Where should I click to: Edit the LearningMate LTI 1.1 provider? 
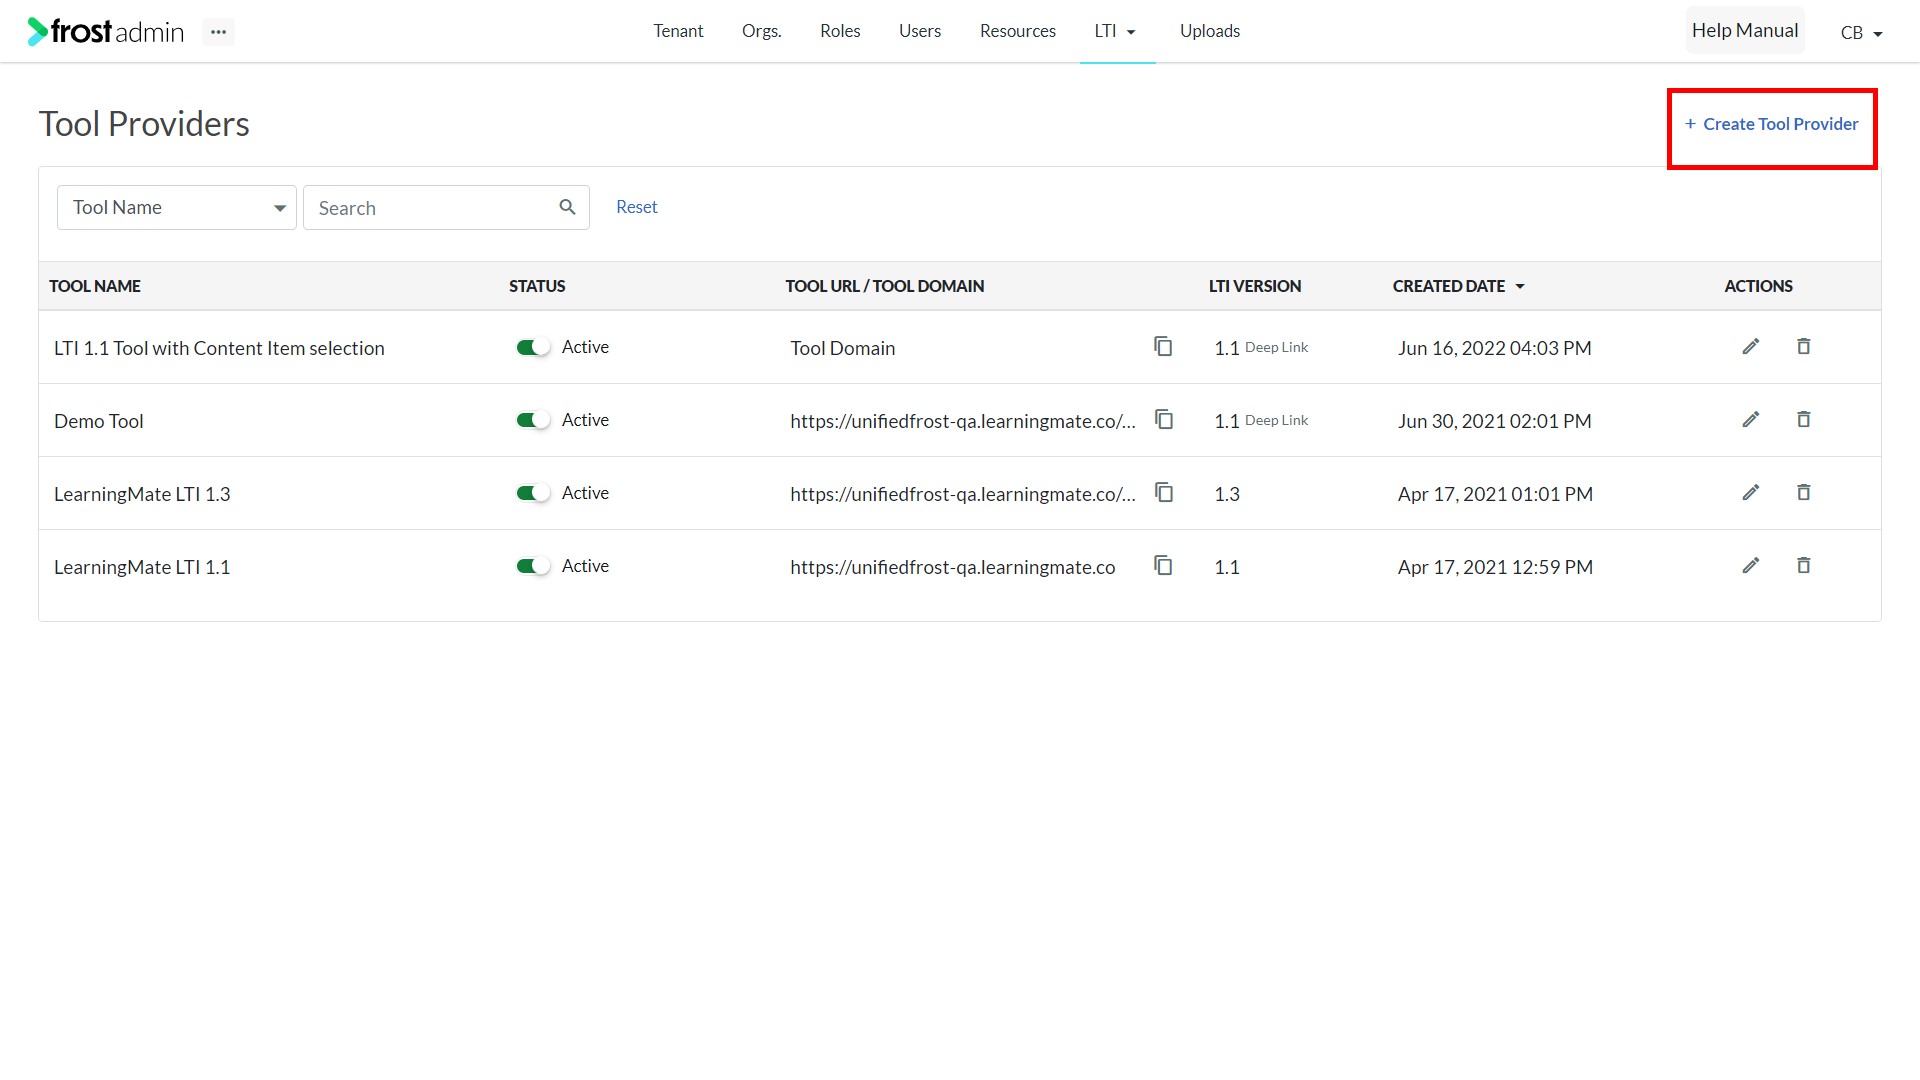pos(1751,565)
